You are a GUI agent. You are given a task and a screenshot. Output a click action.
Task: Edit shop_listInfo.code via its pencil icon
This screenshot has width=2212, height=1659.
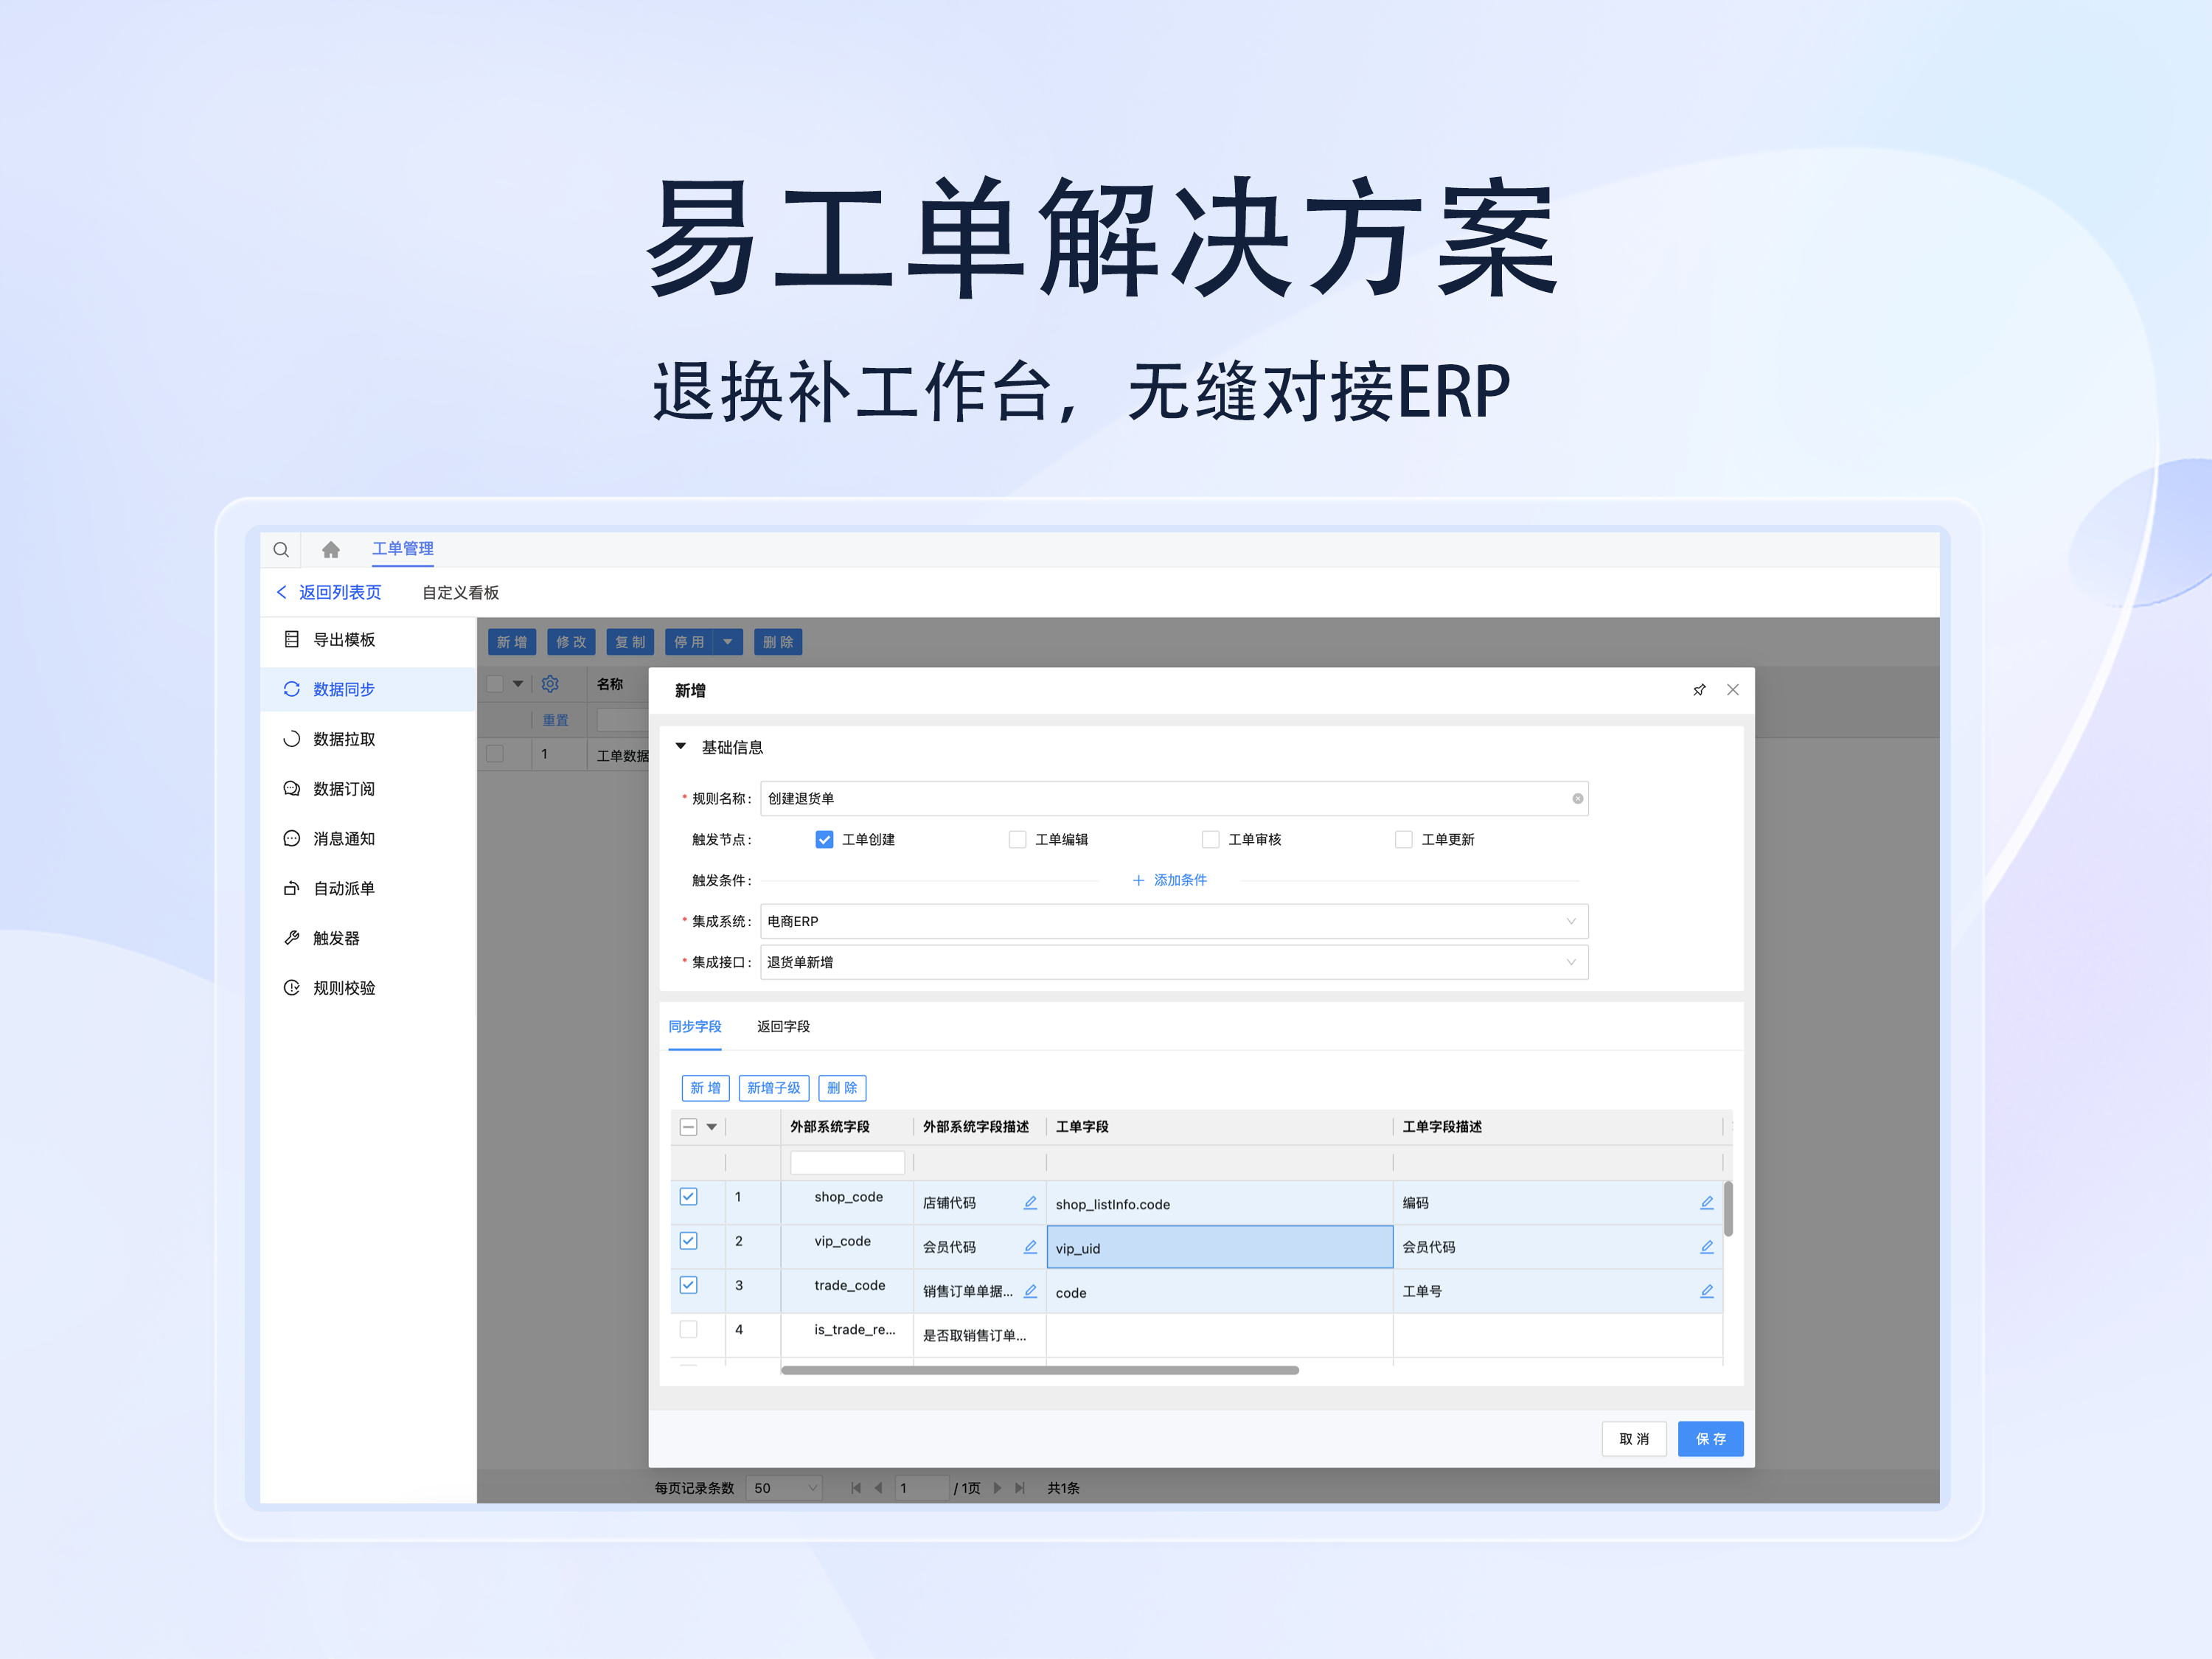pyautogui.click(x=1706, y=1203)
